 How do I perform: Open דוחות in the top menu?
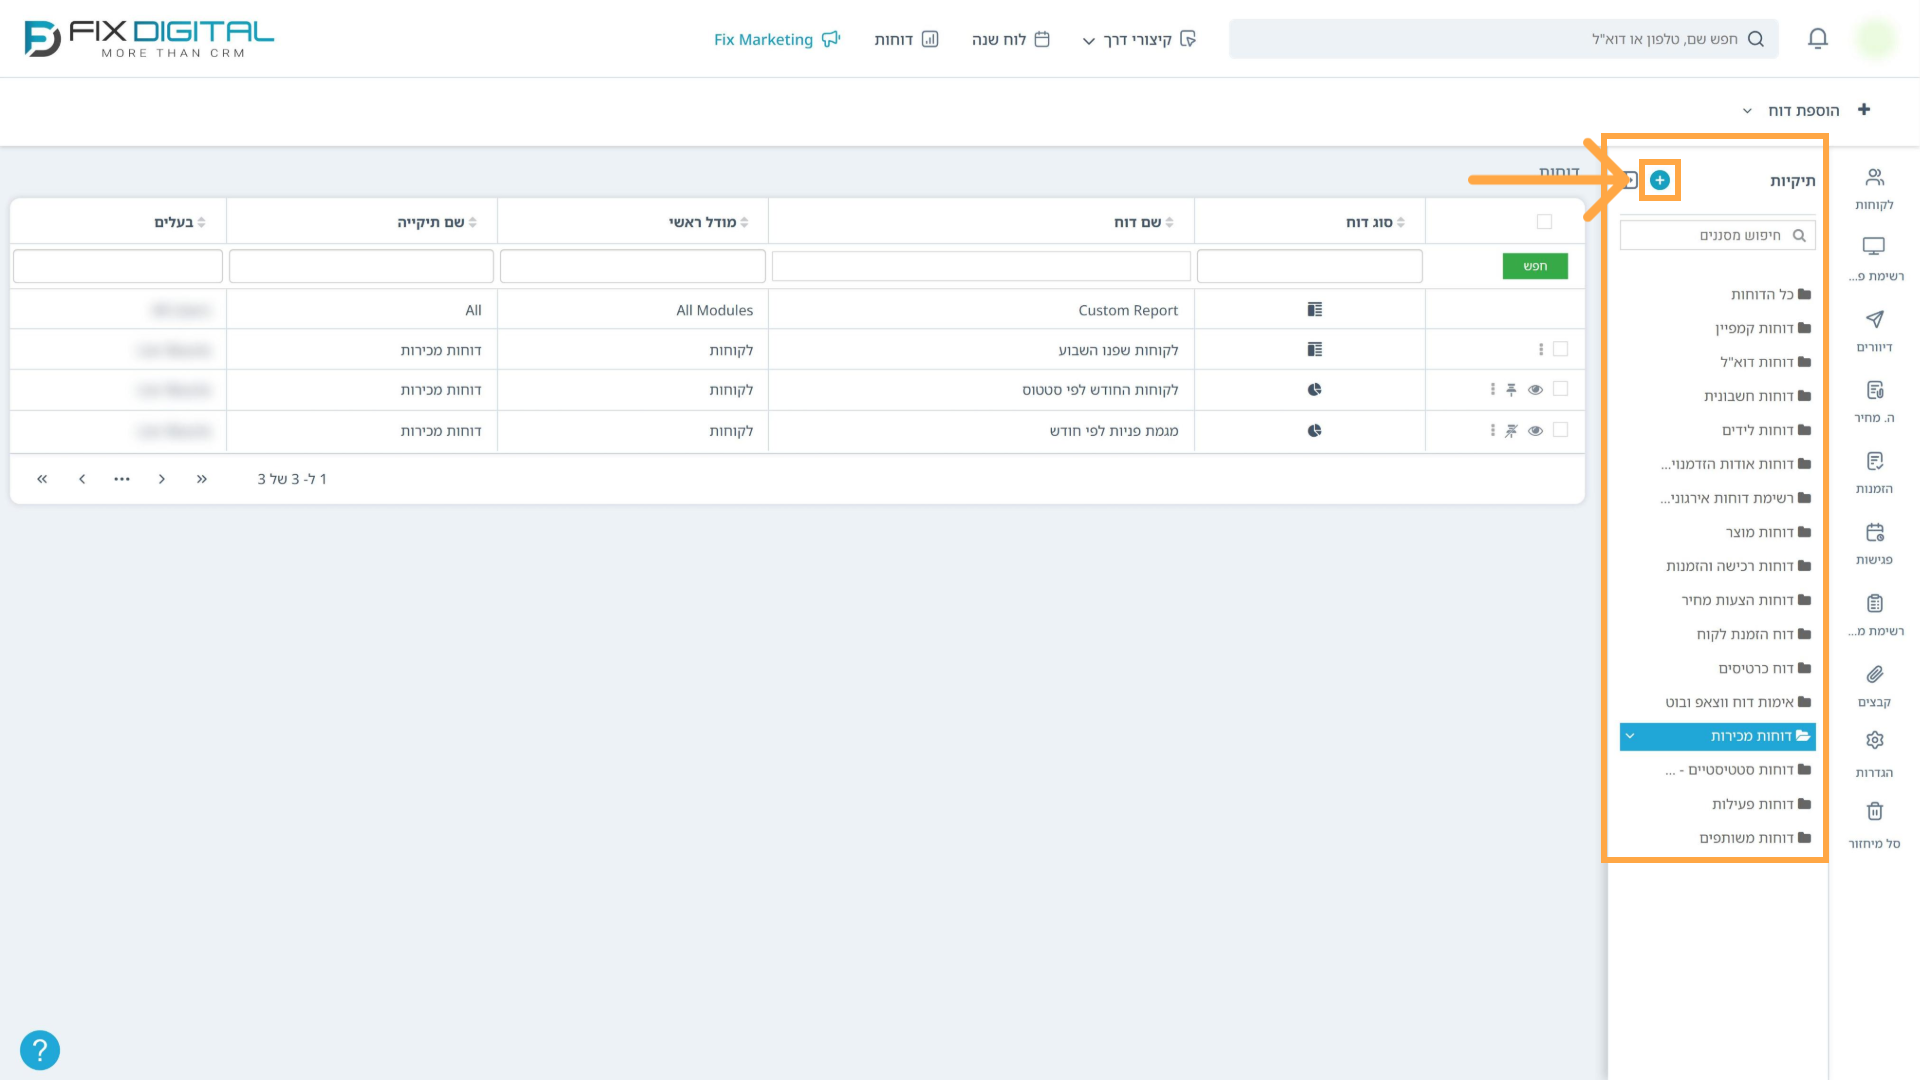(906, 39)
